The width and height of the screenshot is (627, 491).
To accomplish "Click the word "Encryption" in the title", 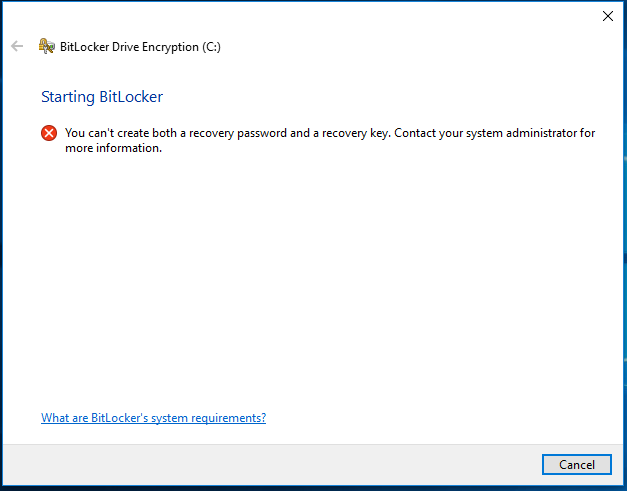I will (170, 47).
